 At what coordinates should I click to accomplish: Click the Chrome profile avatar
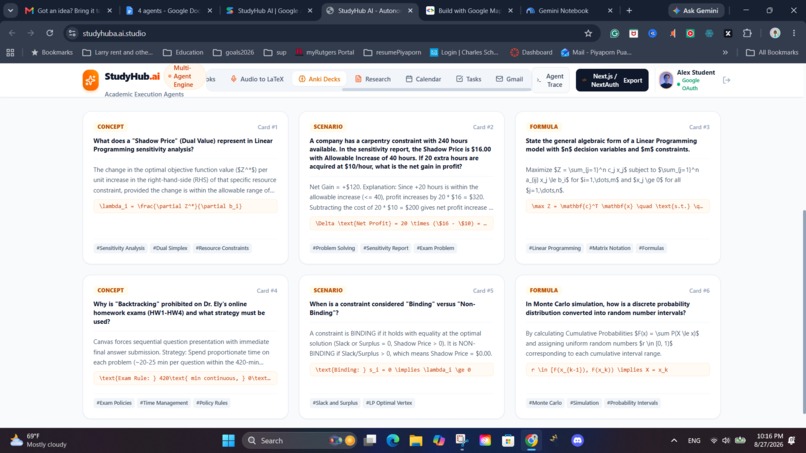(x=775, y=33)
